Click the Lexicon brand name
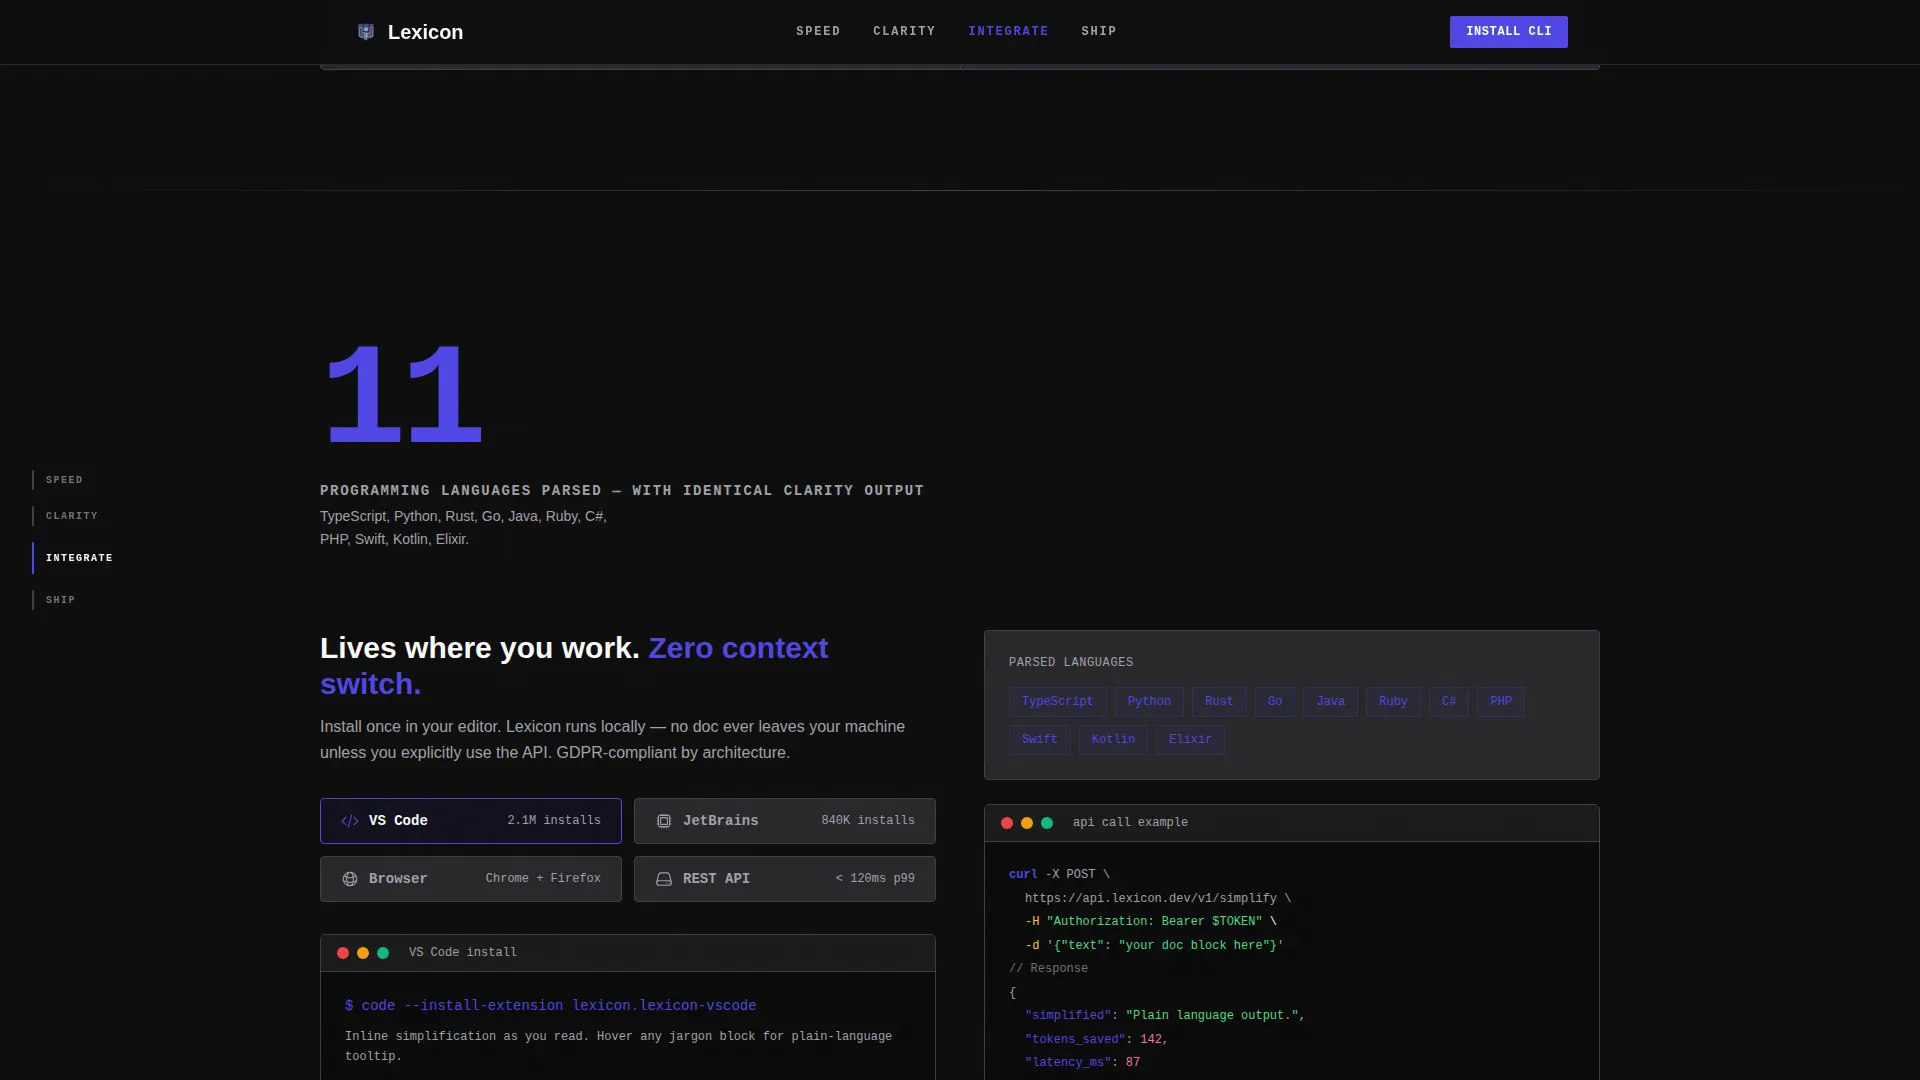Viewport: 1920px width, 1080px height. [x=425, y=32]
